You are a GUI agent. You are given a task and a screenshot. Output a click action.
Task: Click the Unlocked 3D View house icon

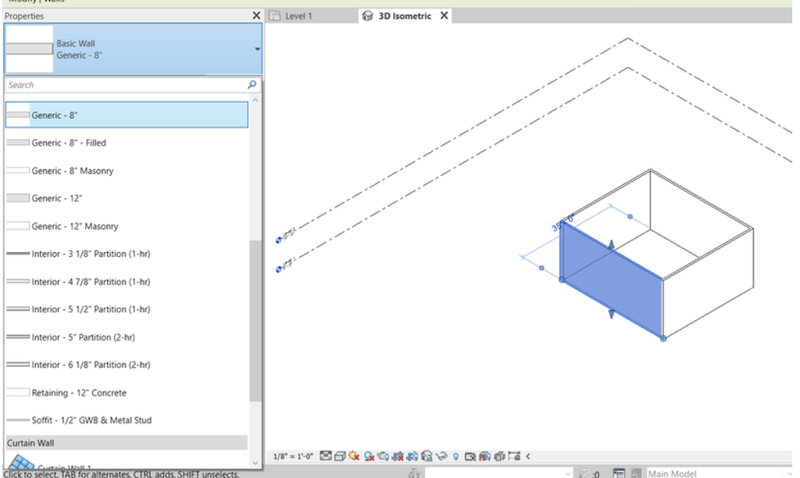427,456
